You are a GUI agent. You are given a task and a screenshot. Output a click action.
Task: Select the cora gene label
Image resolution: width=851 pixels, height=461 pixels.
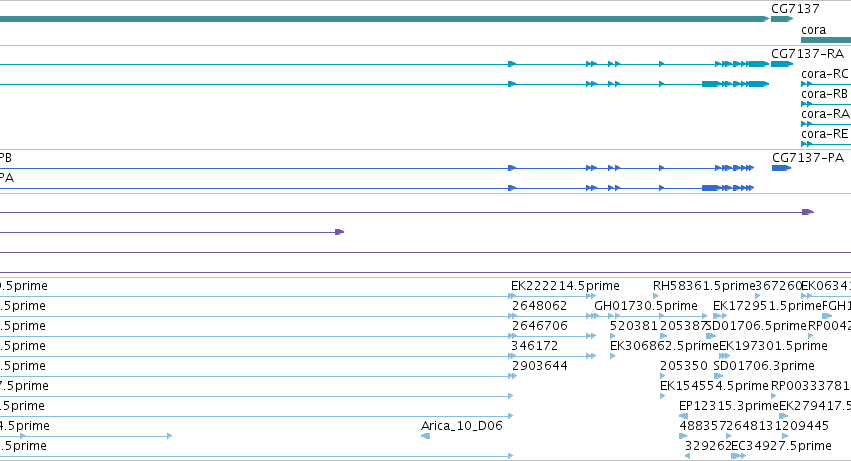pyautogui.click(x=814, y=30)
